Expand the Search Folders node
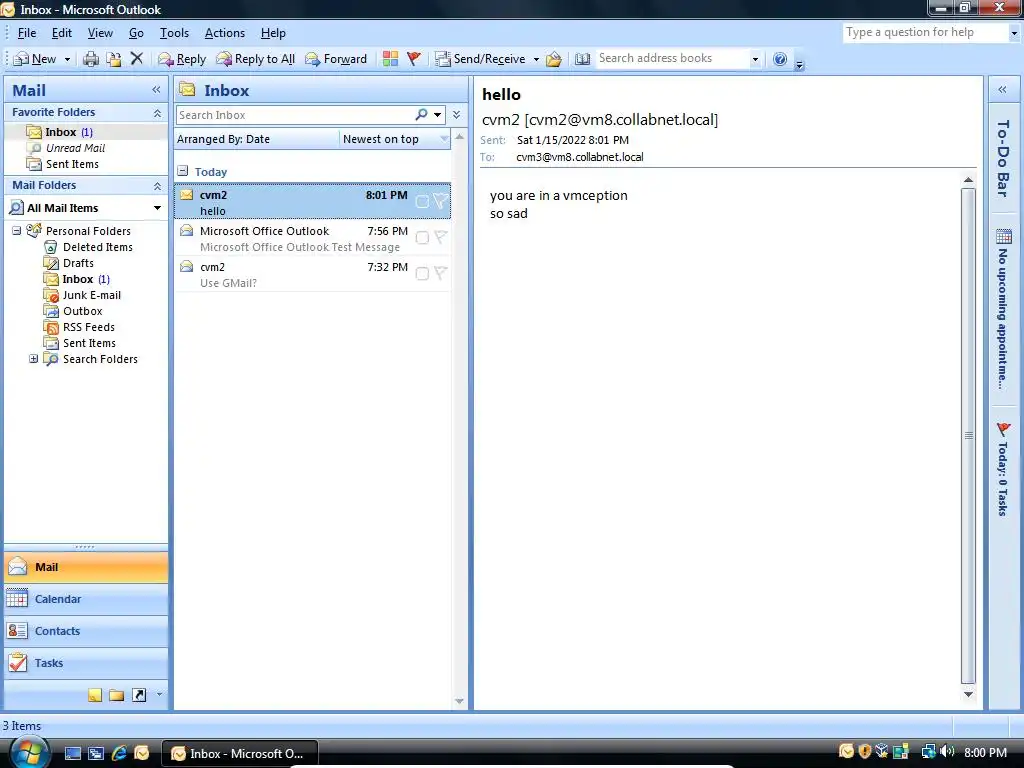The width and height of the screenshot is (1024, 768). click(x=33, y=359)
